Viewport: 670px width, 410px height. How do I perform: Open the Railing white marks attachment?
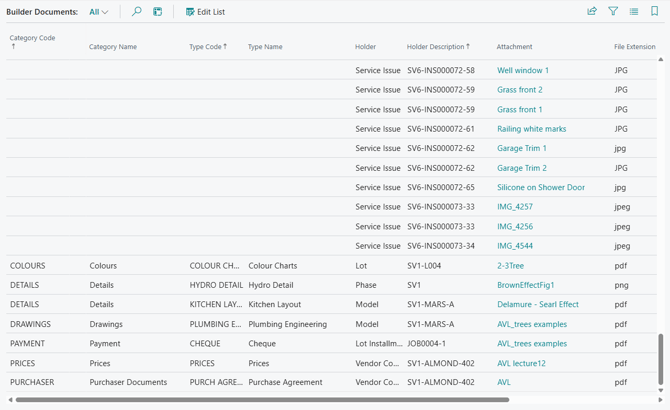coord(532,129)
